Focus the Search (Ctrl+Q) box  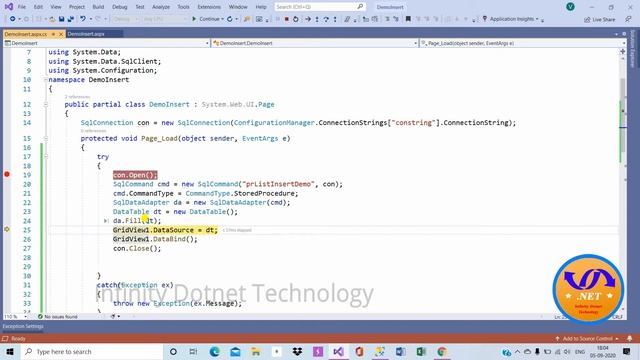coord(320,7)
